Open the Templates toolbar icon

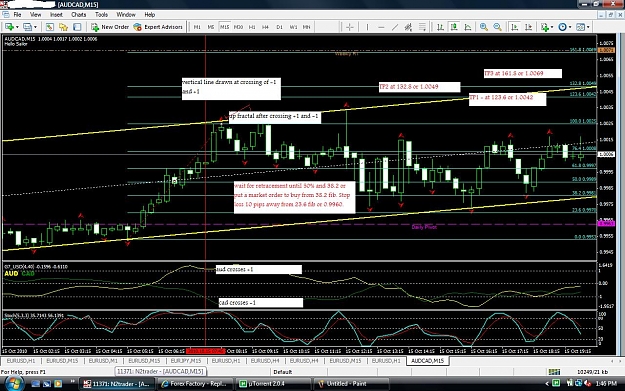pos(580,27)
